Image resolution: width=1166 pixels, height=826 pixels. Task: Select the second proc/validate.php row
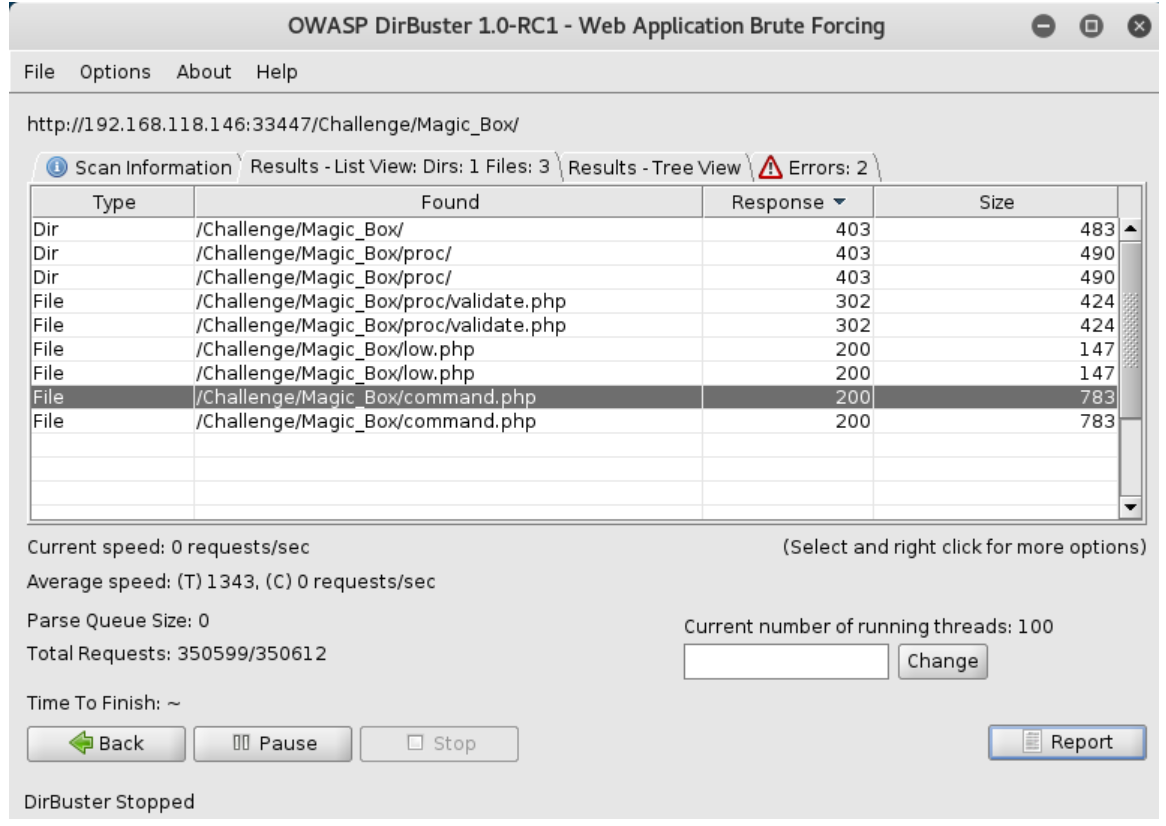click(x=574, y=325)
